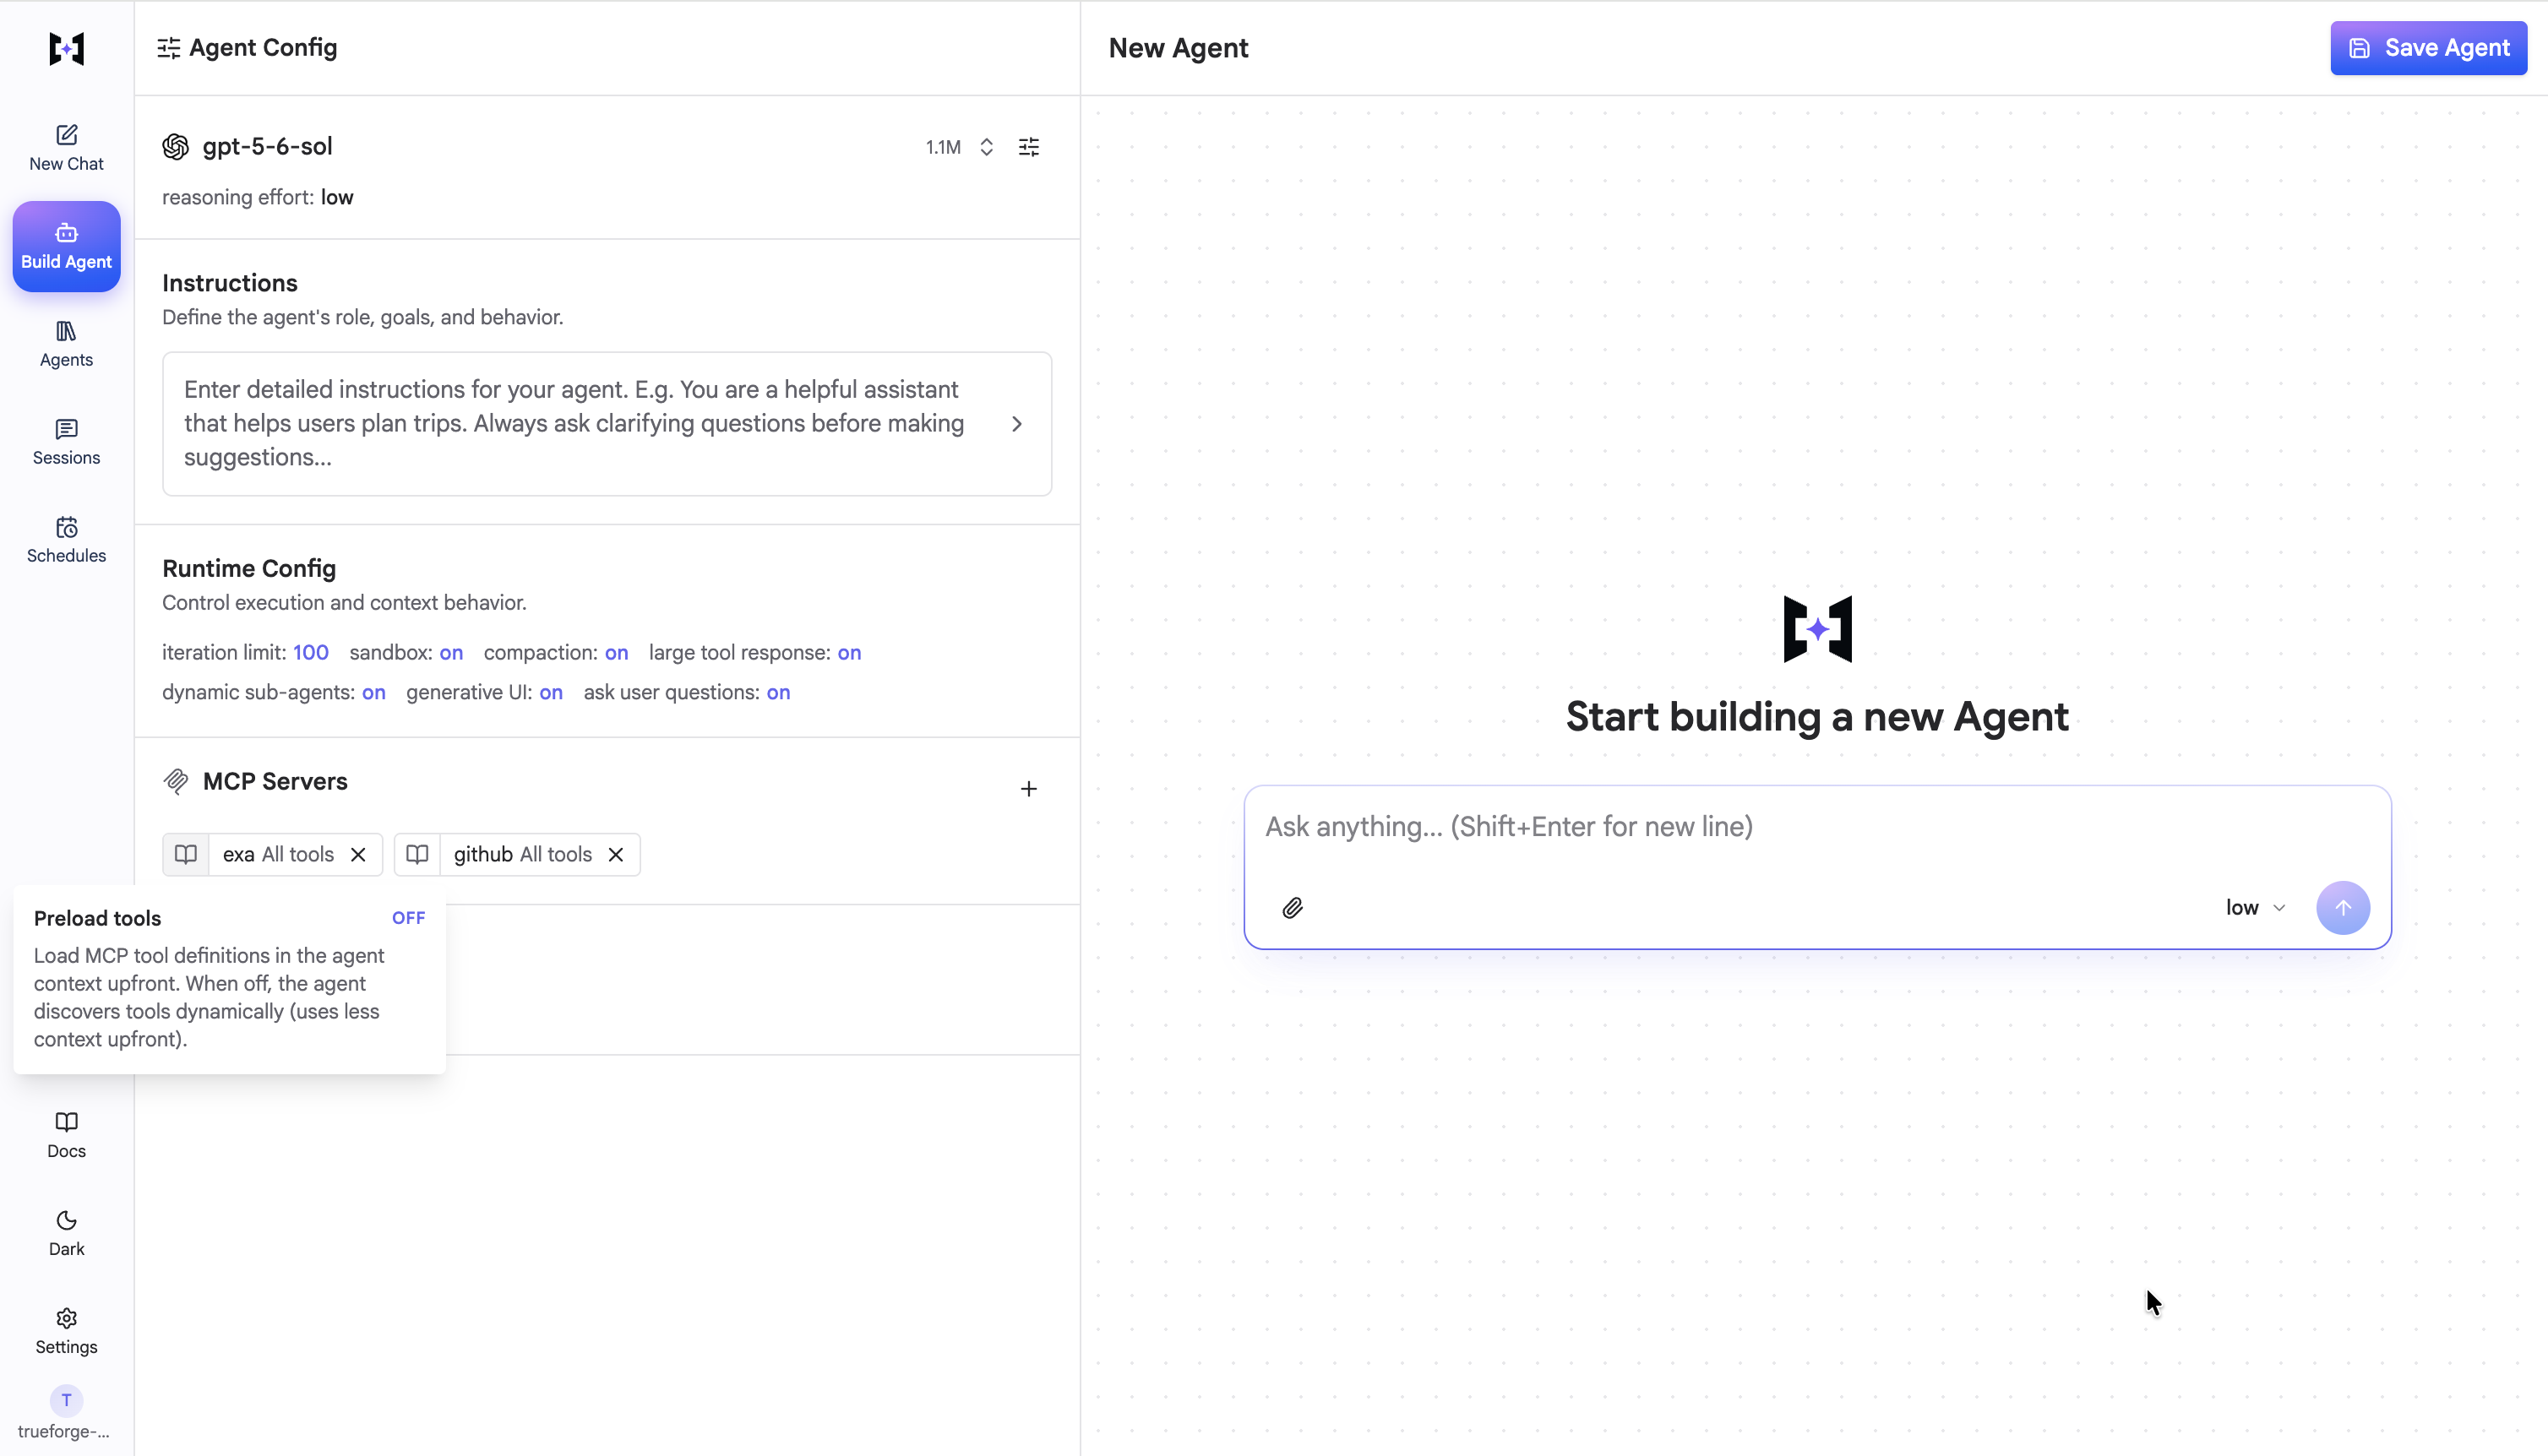
Task: Open model parameter settings sliders icon
Action: tap(1029, 147)
